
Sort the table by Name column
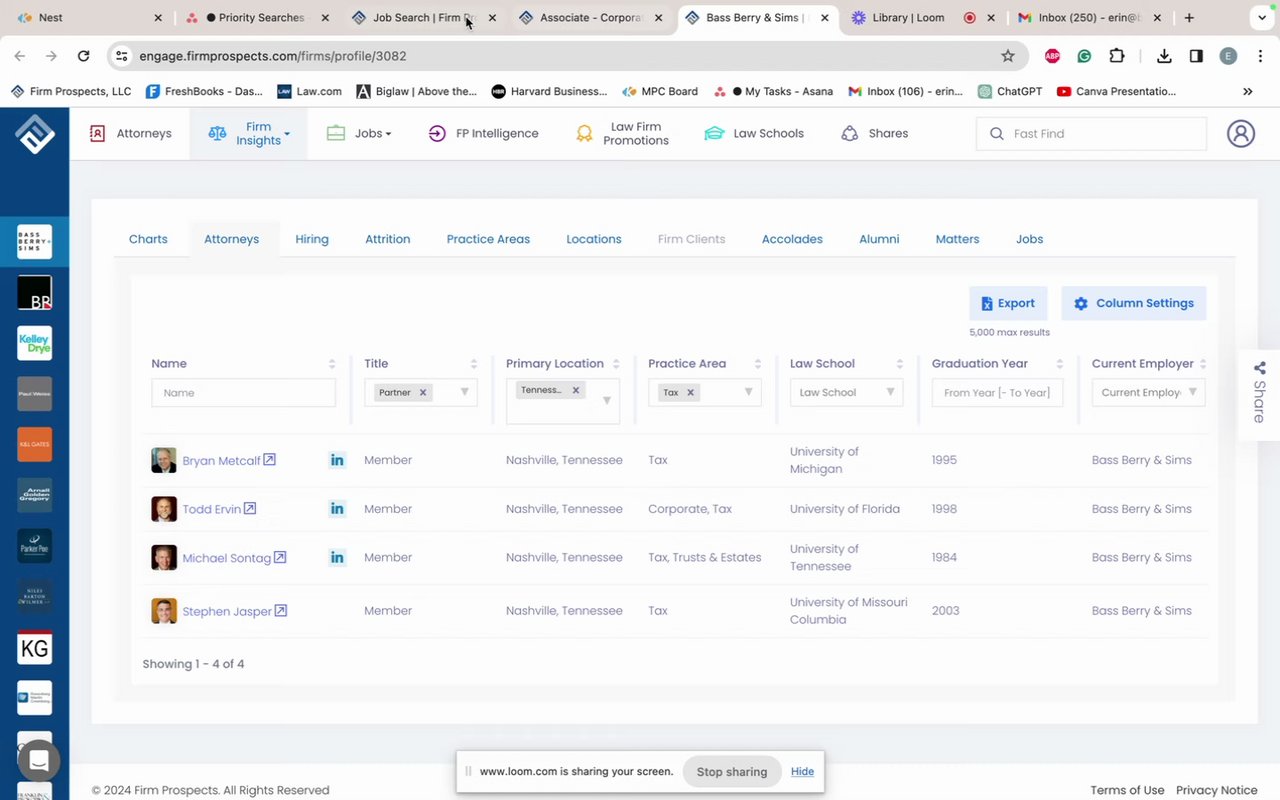tap(332, 364)
